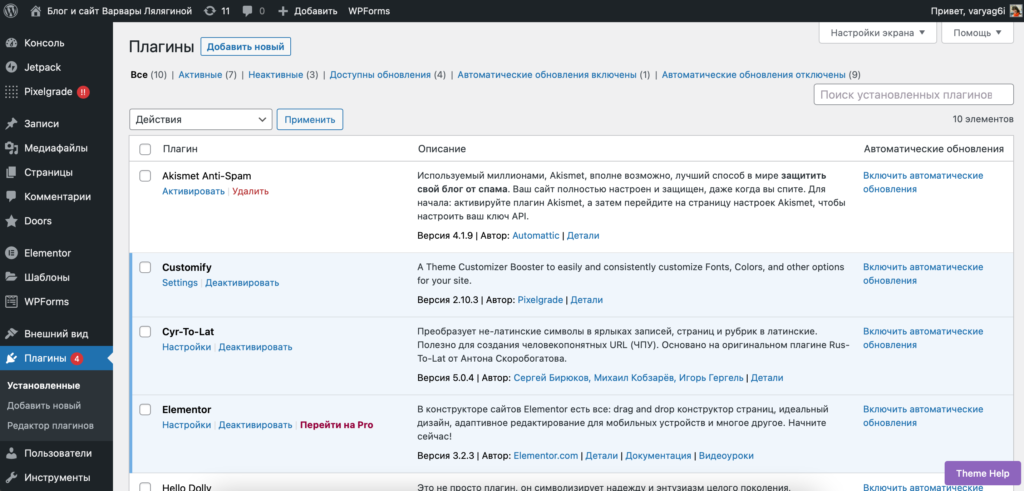The width and height of the screenshot is (1024, 491).
Task: Click the Применить button
Action: [x=309, y=119]
